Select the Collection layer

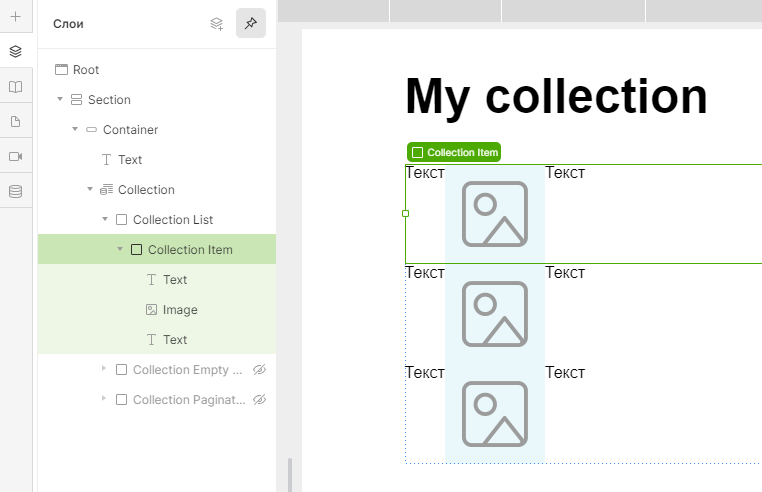(157, 190)
